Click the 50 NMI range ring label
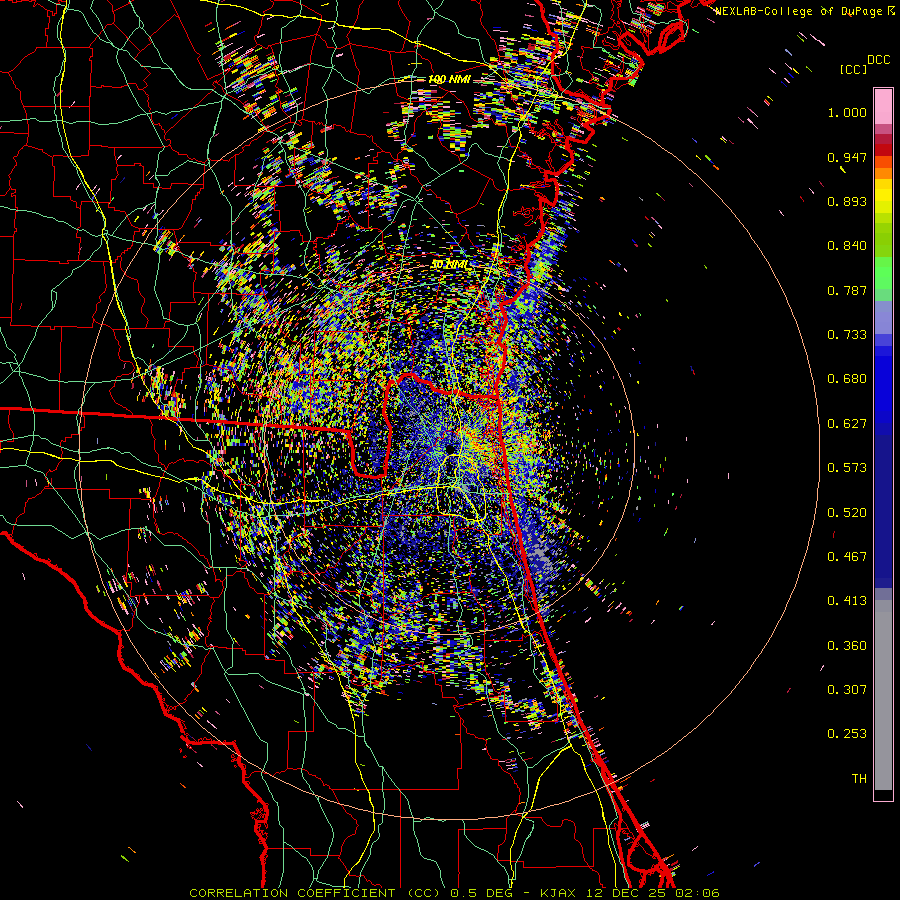 pyautogui.click(x=450, y=265)
